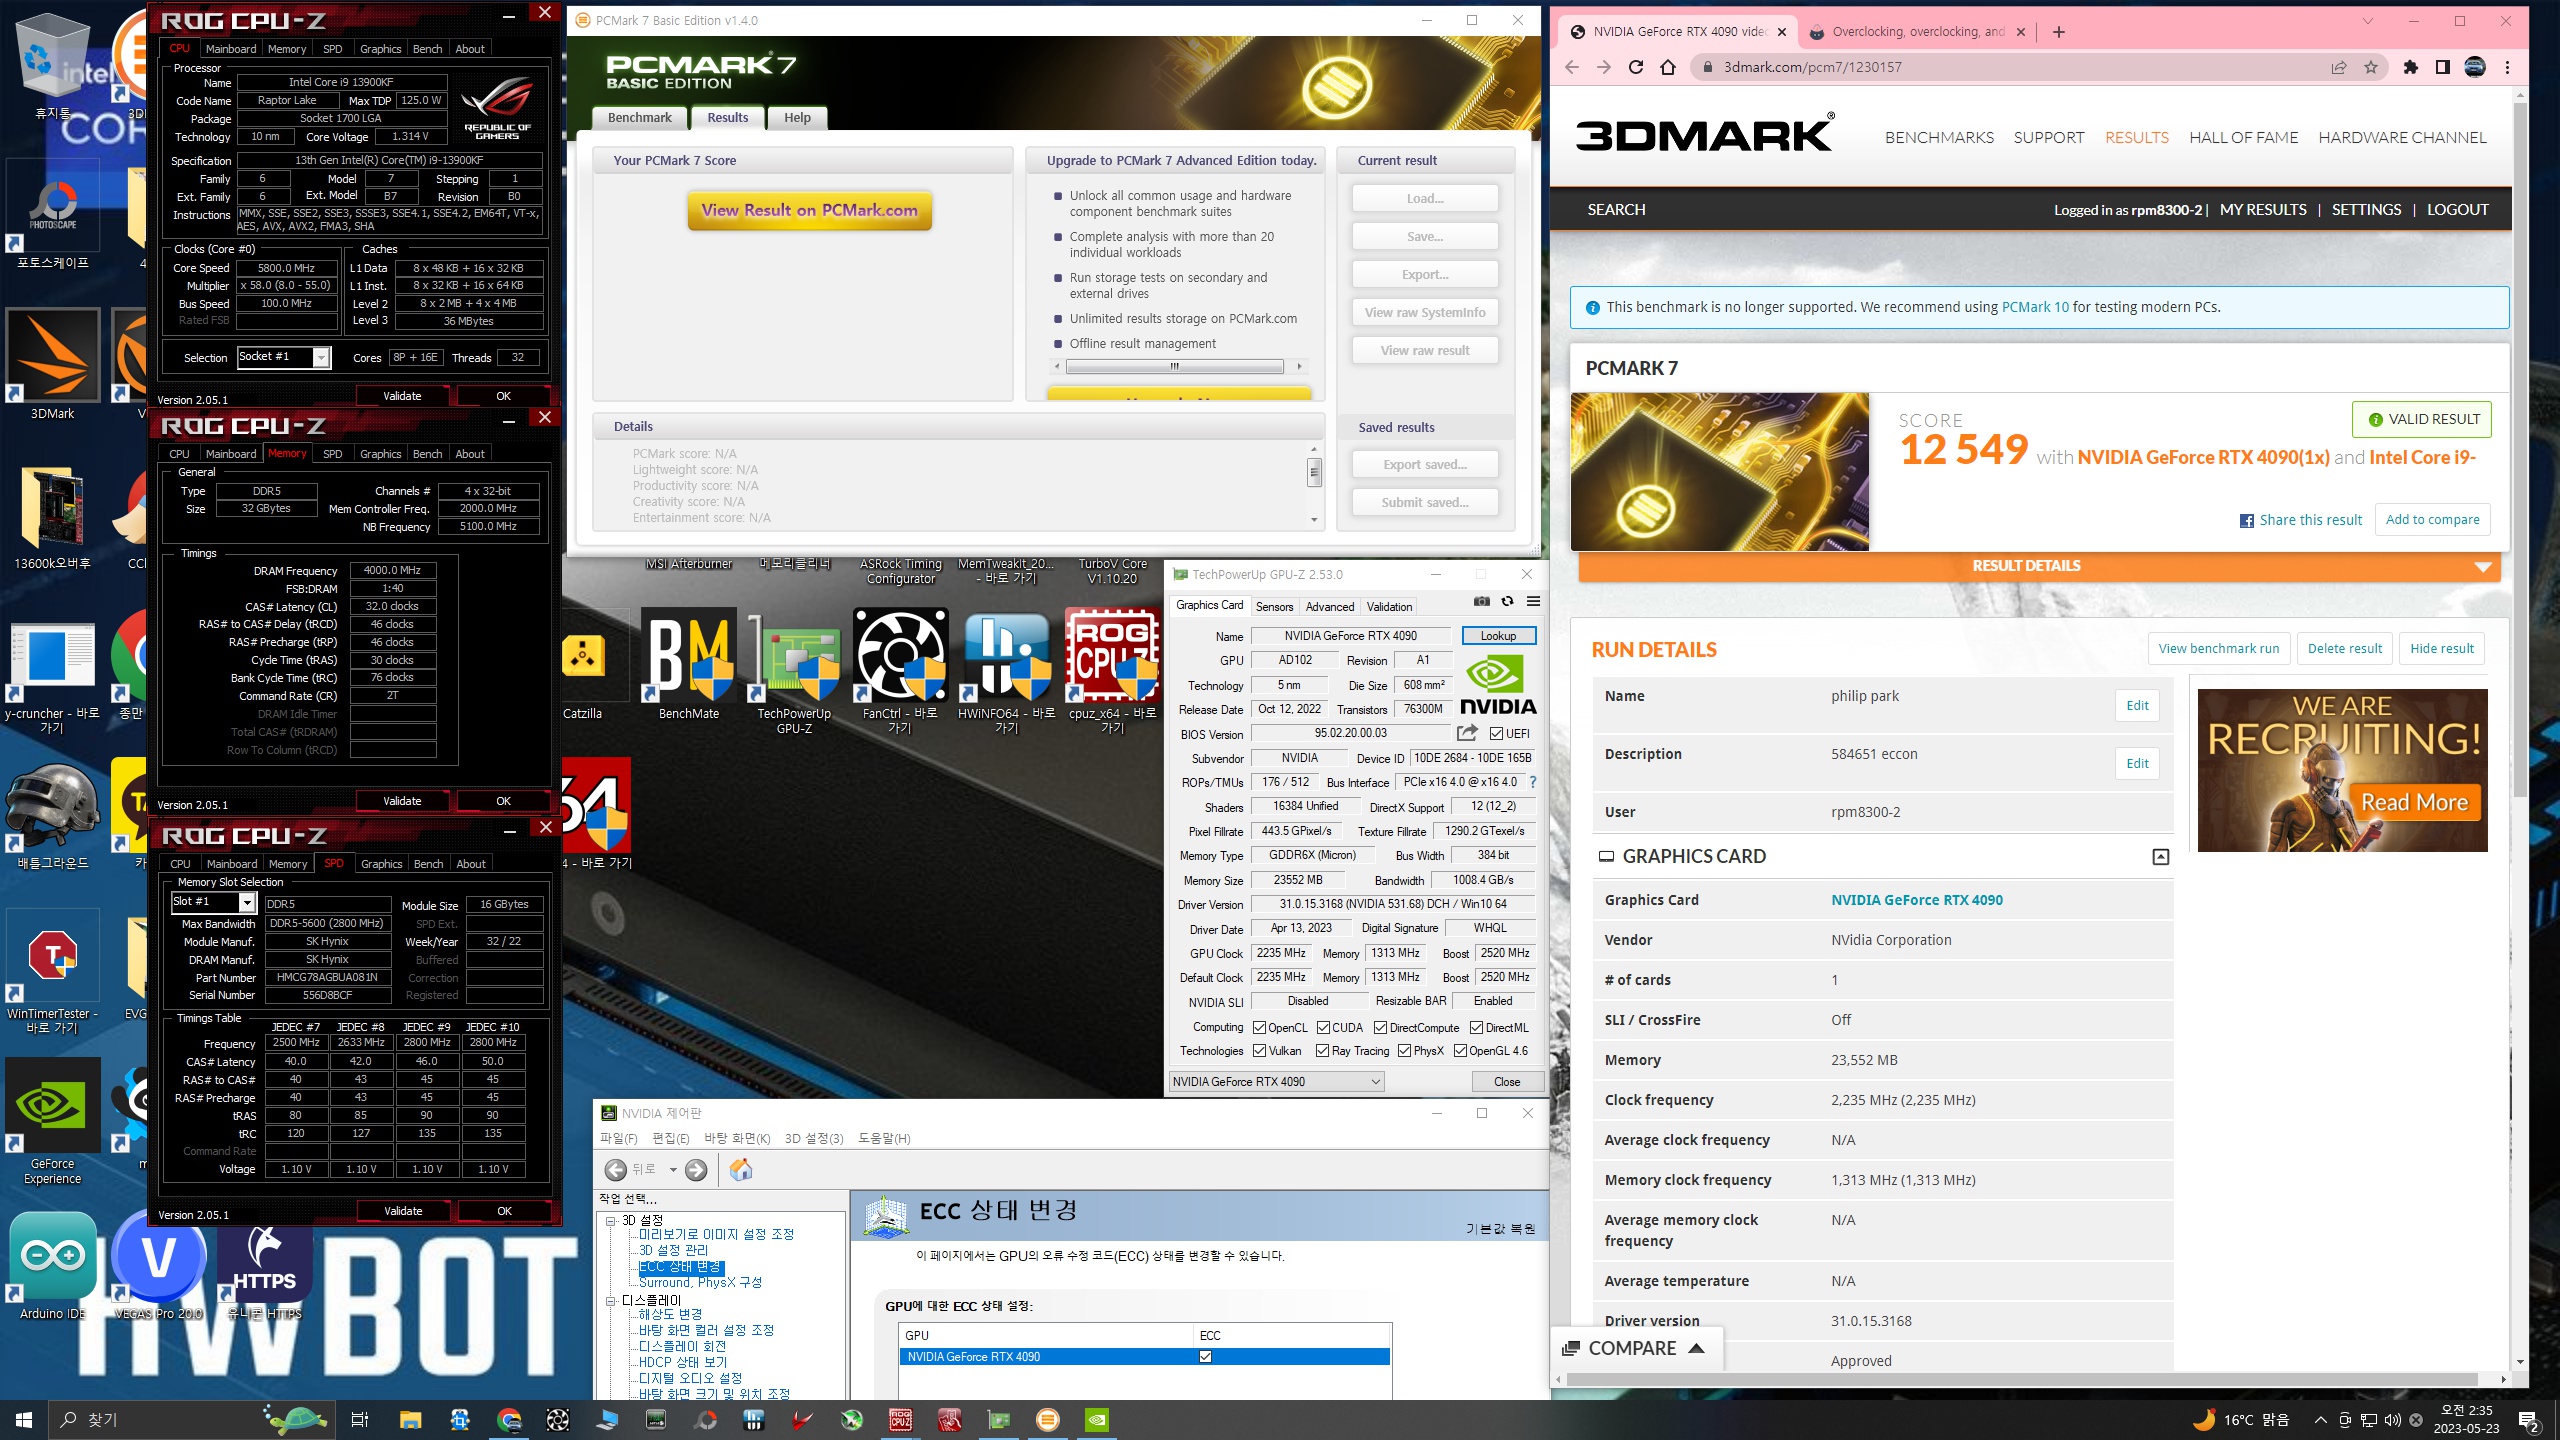2560x1440 pixels.
Task: Open the Arduino IDE desktop icon
Action: (53, 1265)
